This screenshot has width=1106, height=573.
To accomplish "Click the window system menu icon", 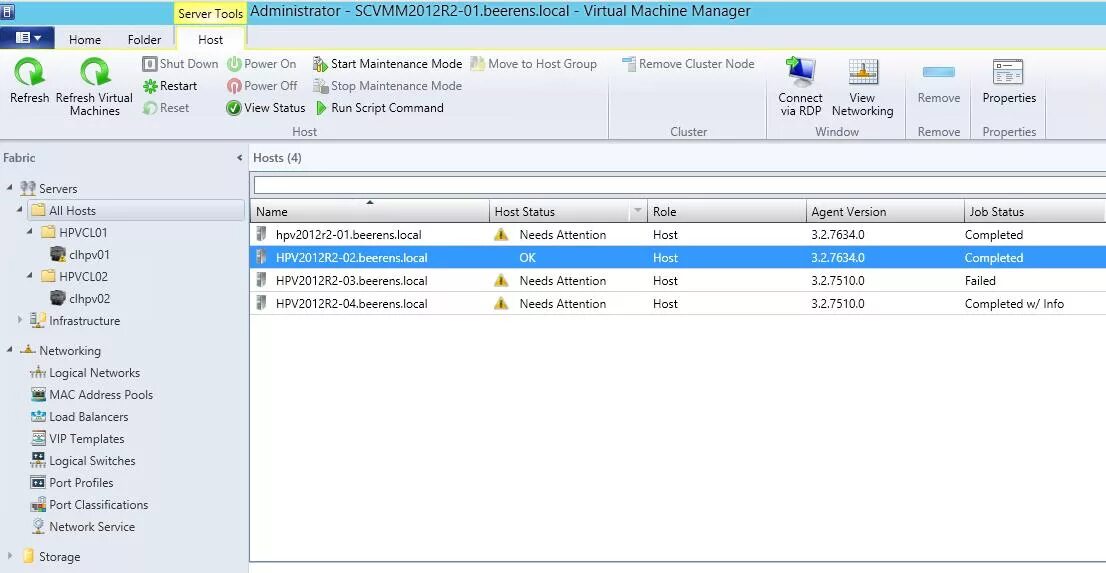I will 8,12.
